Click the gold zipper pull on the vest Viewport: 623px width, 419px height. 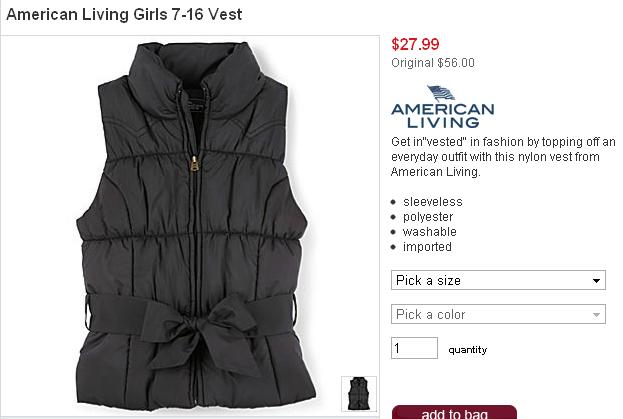194,163
